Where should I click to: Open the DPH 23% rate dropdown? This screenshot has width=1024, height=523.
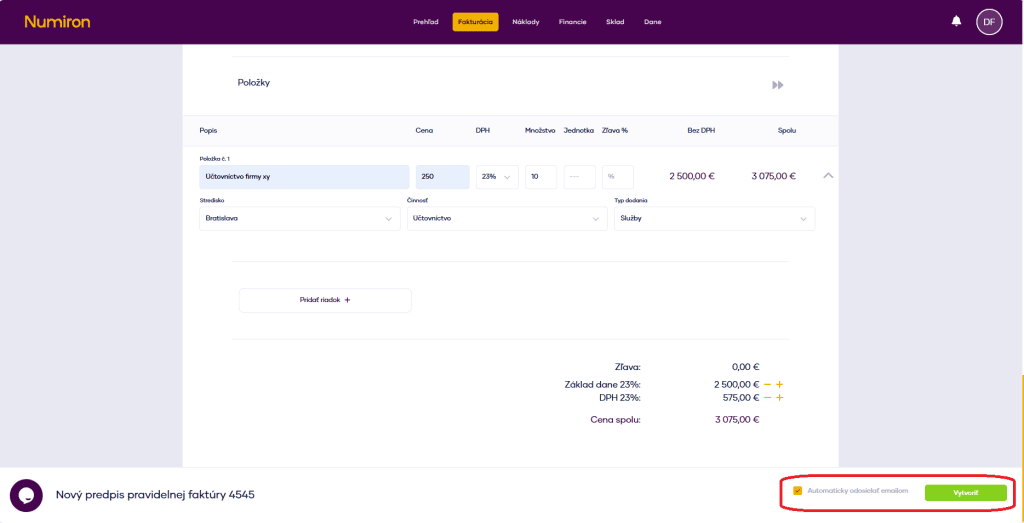click(x=497, y=177)
